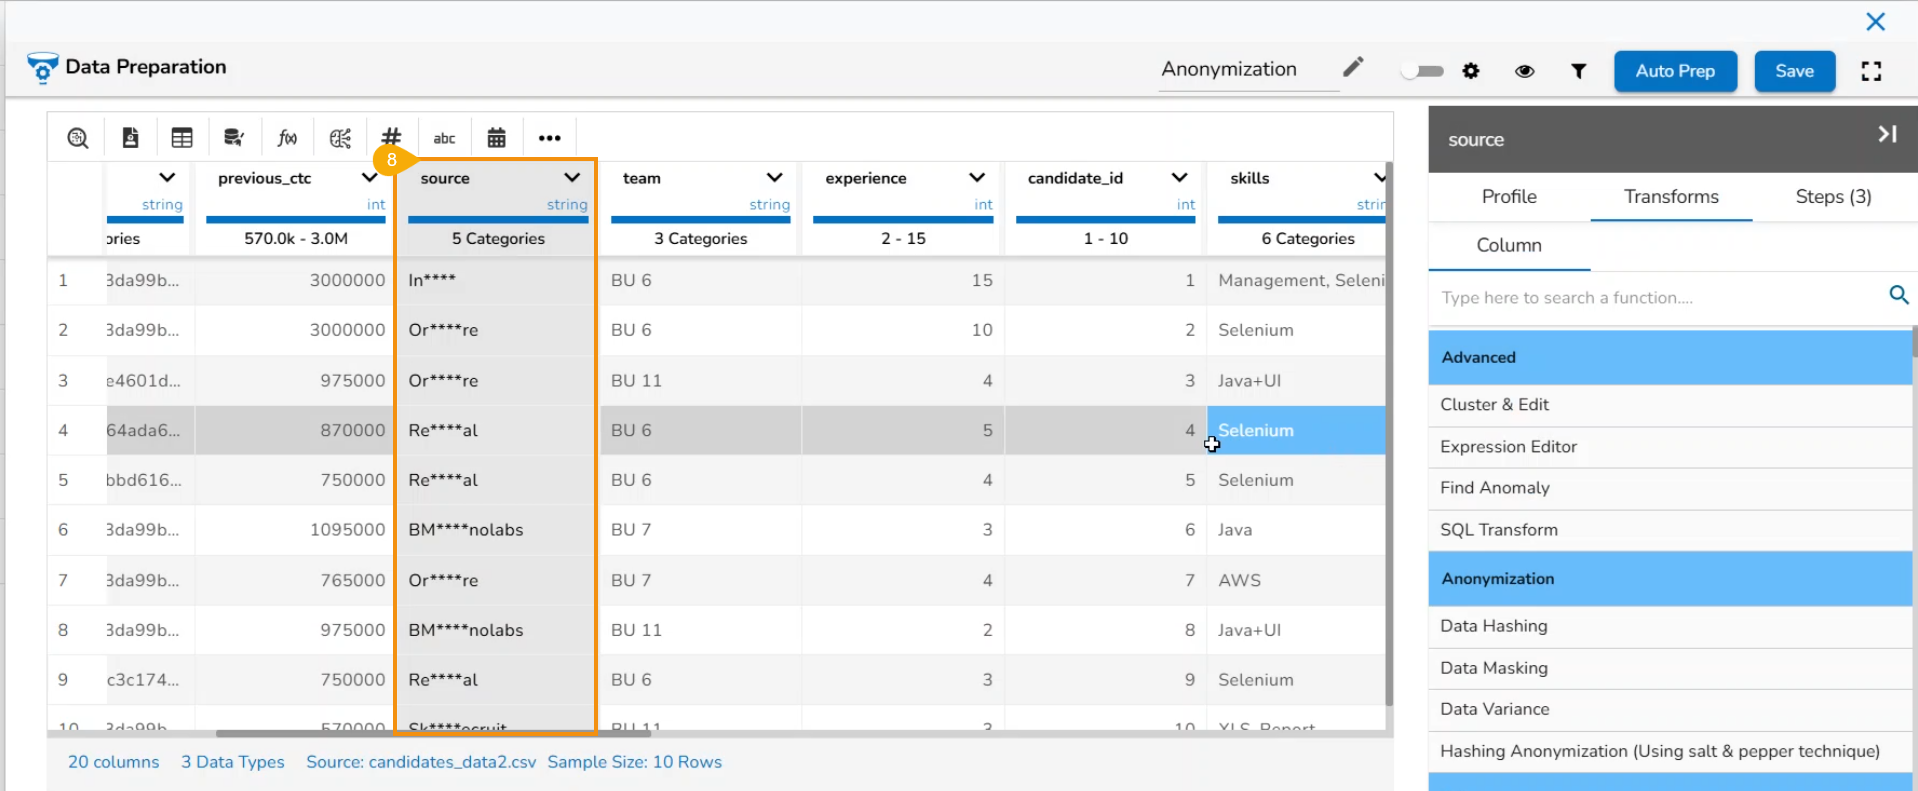Toggle the switch next to gear icon

point(1422,71)
